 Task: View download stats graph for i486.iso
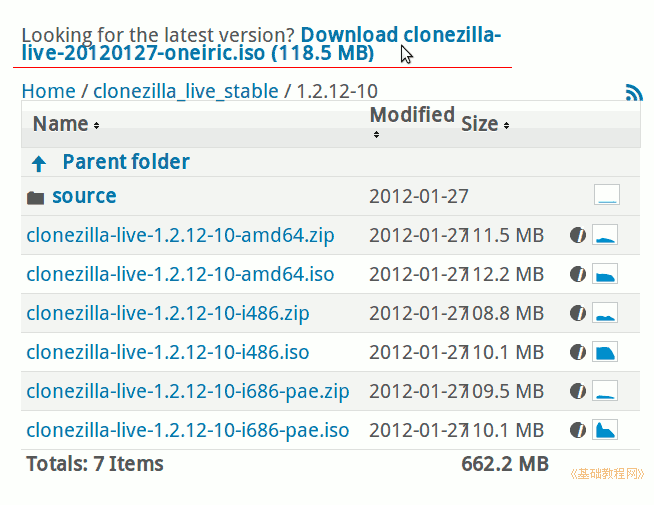click(605, 352)
